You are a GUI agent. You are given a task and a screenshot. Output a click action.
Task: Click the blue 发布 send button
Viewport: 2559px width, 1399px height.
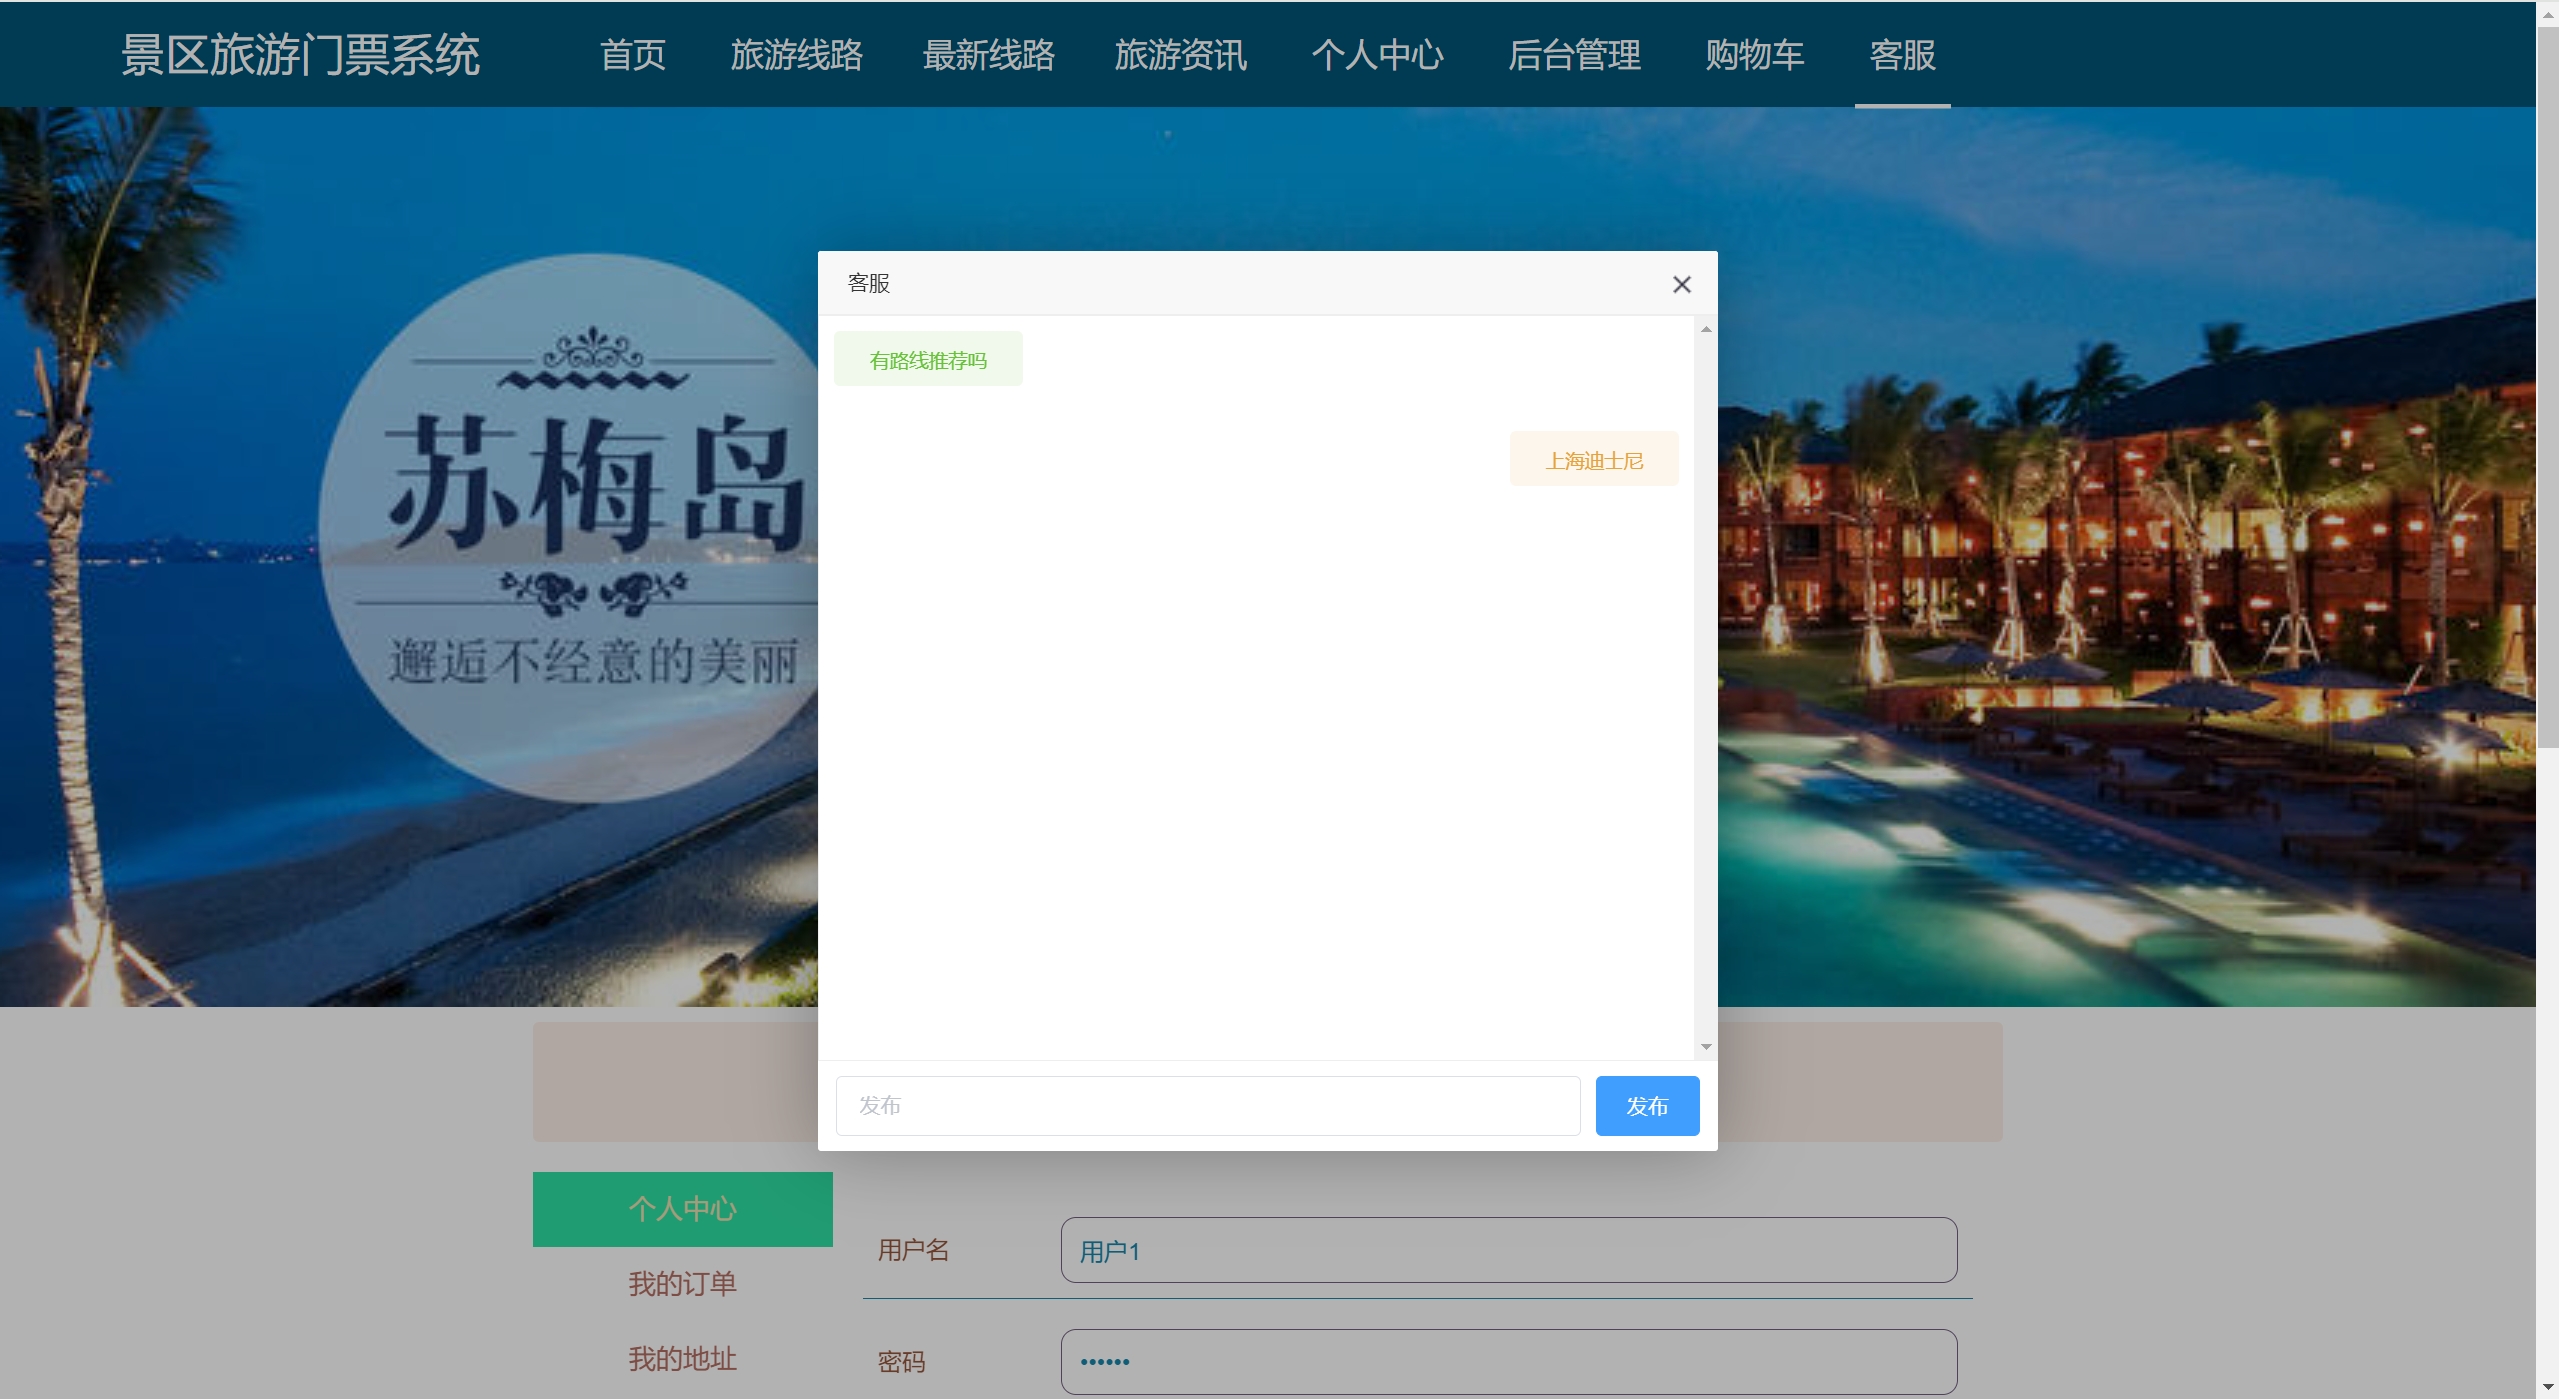point(1646,1105)
